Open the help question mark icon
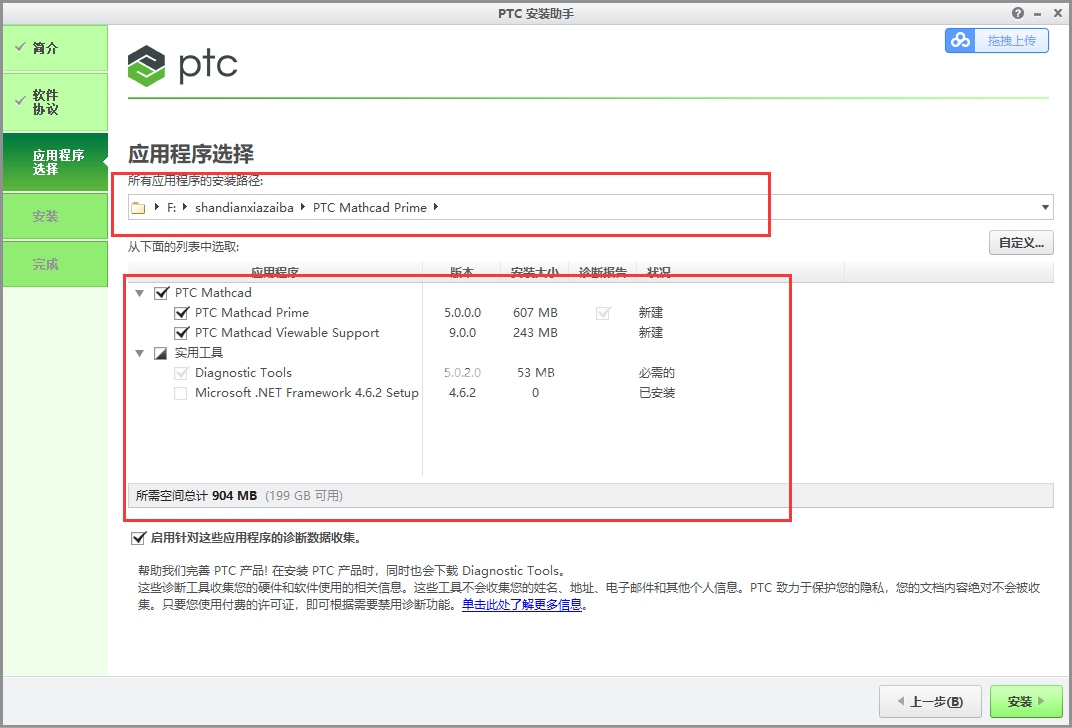This screenshot has height=728, width=1072. point(1018,13)
